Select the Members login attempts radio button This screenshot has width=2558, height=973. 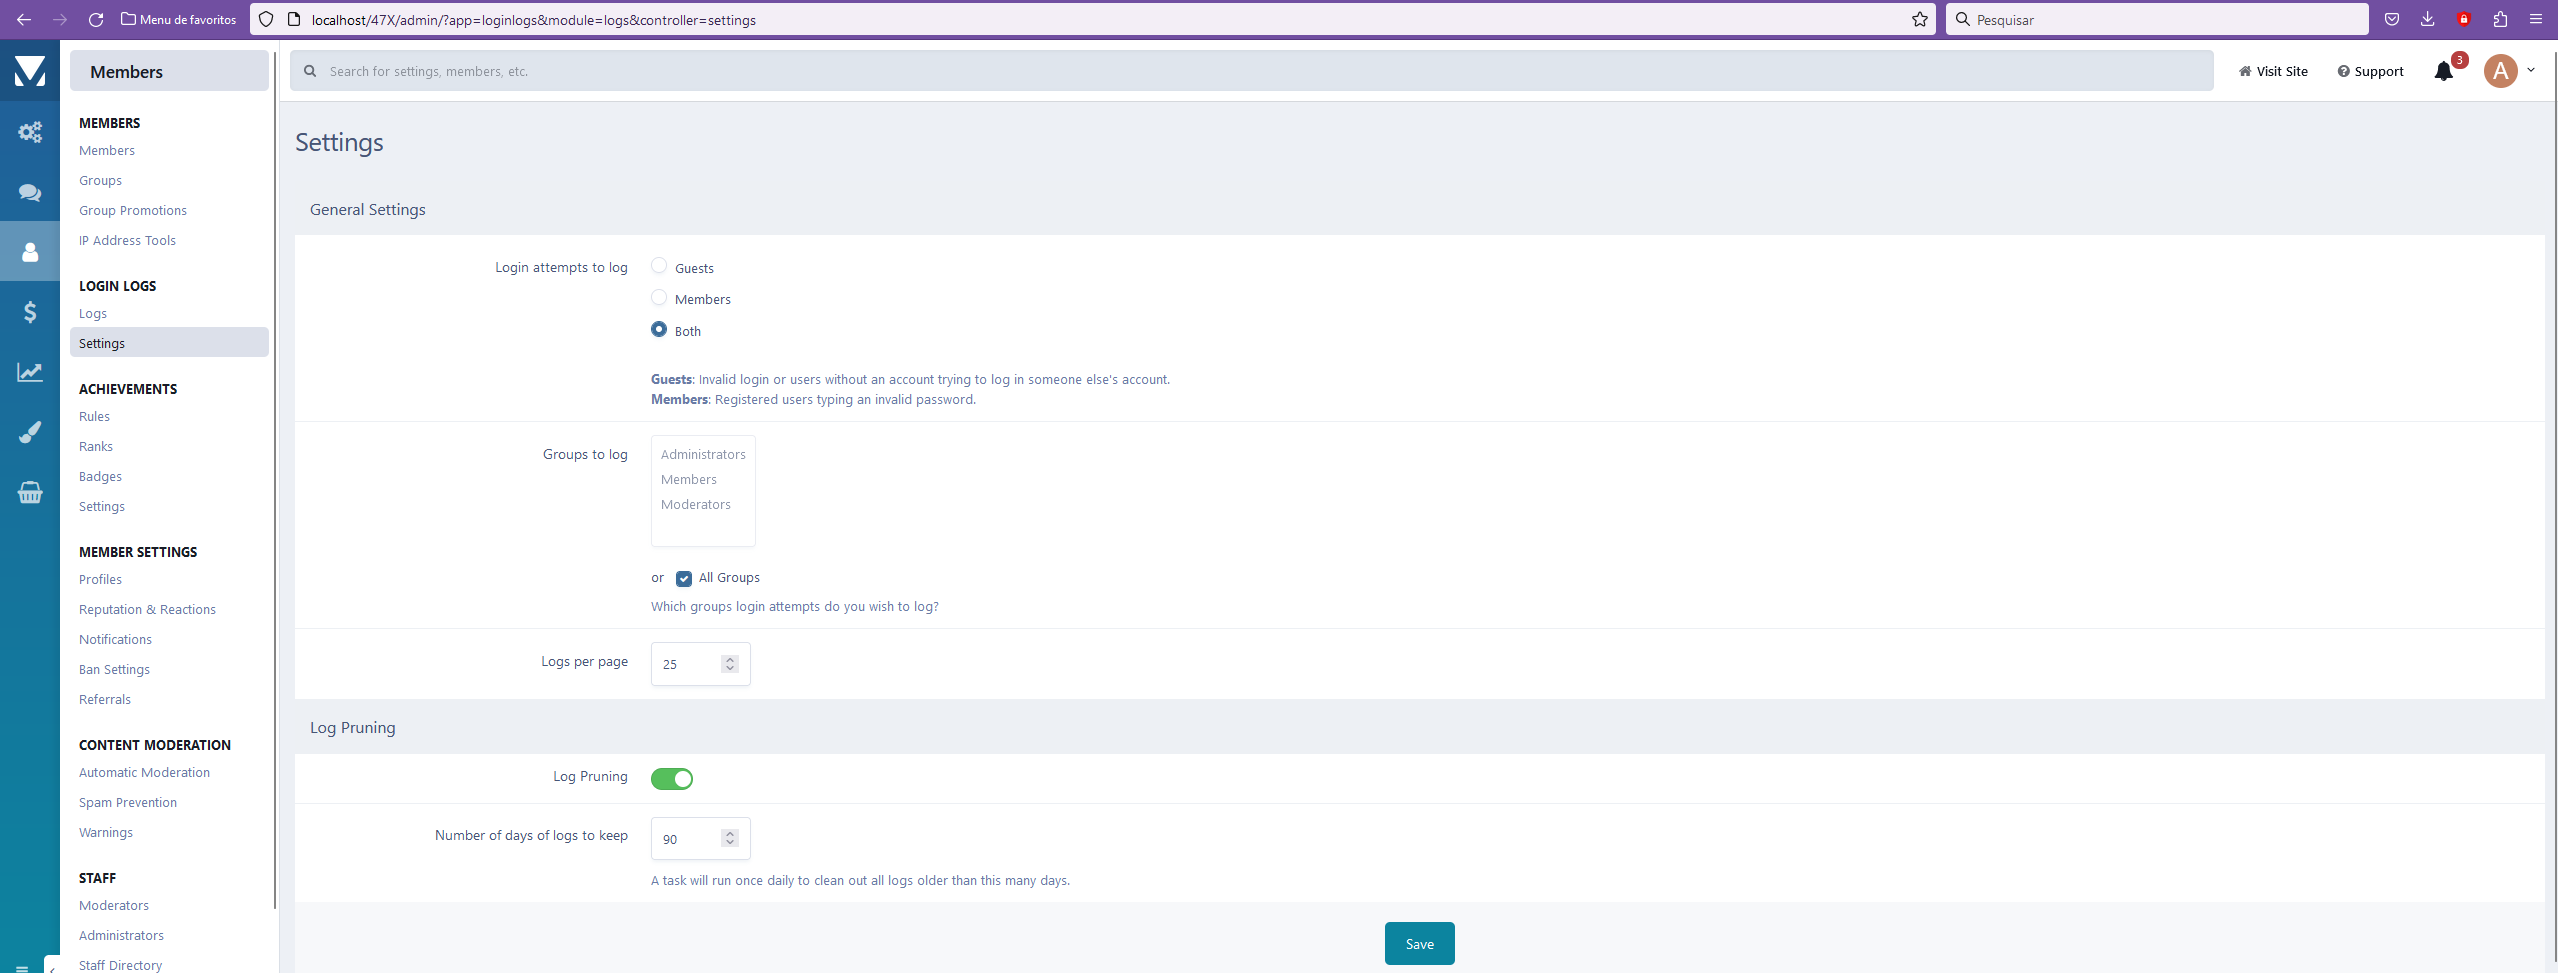pyautogui.click(x=658, y=297)
